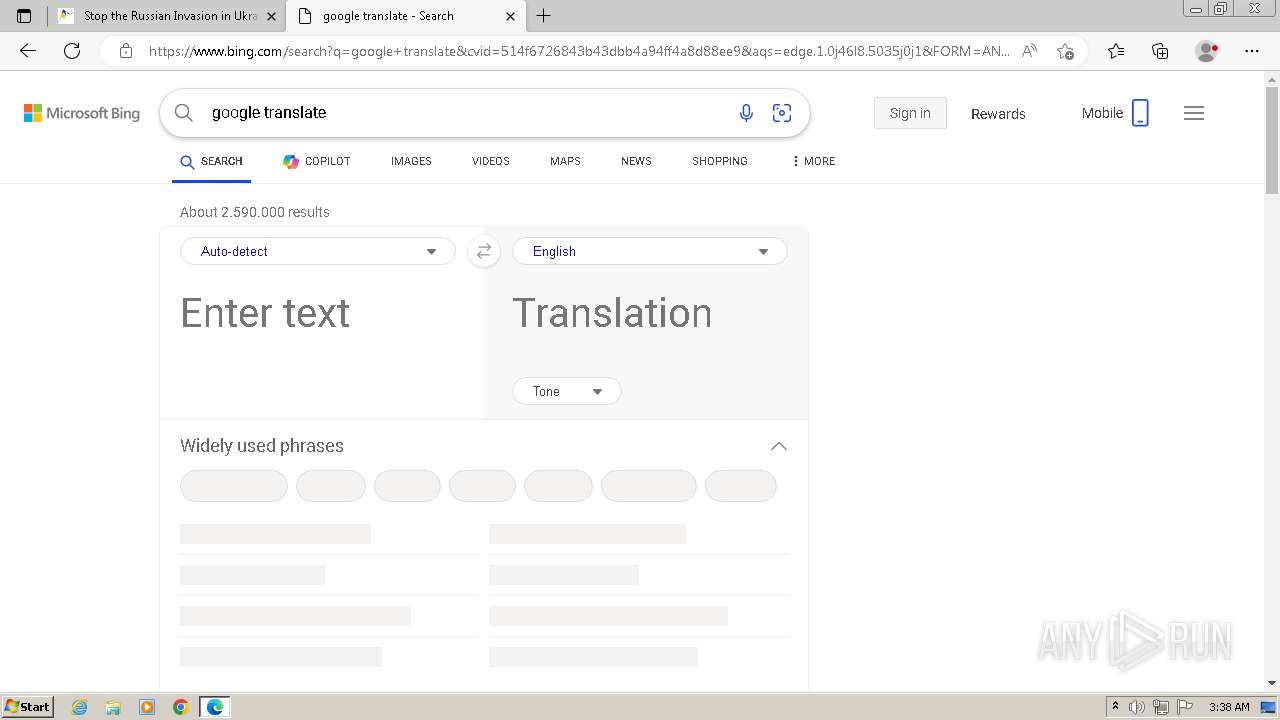
Task: Click the Sign in button
Action: tap(910, 113)
